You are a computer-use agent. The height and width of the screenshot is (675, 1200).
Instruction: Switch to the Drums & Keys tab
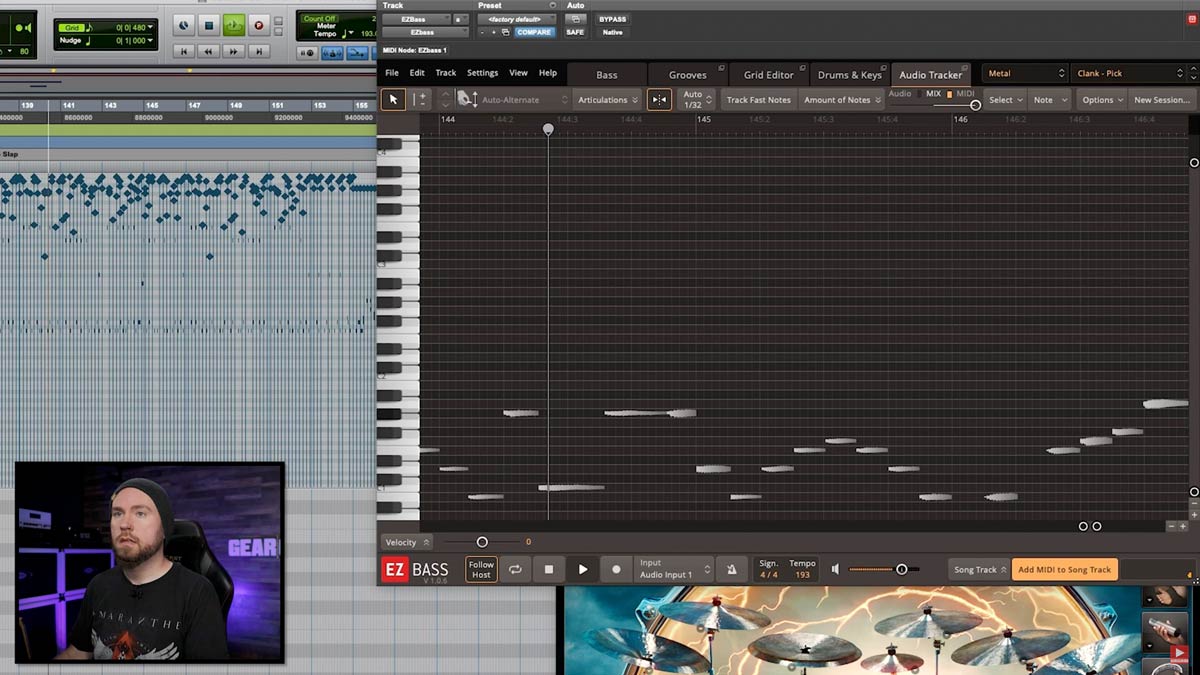[850, 75]
